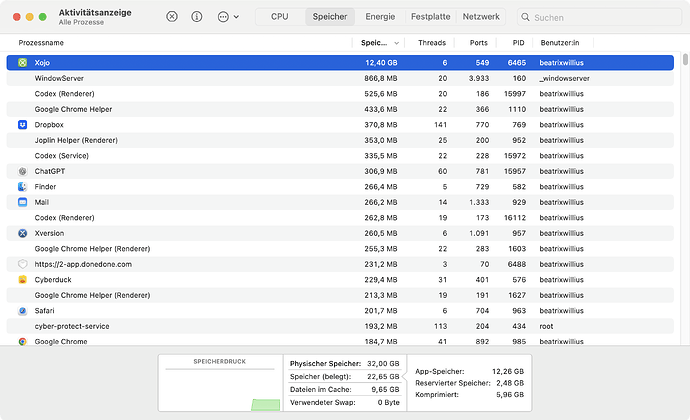690x420 pixels.
Task: Select Codex (Renderer) with PID 16112
Action: [x=340, y=217]
